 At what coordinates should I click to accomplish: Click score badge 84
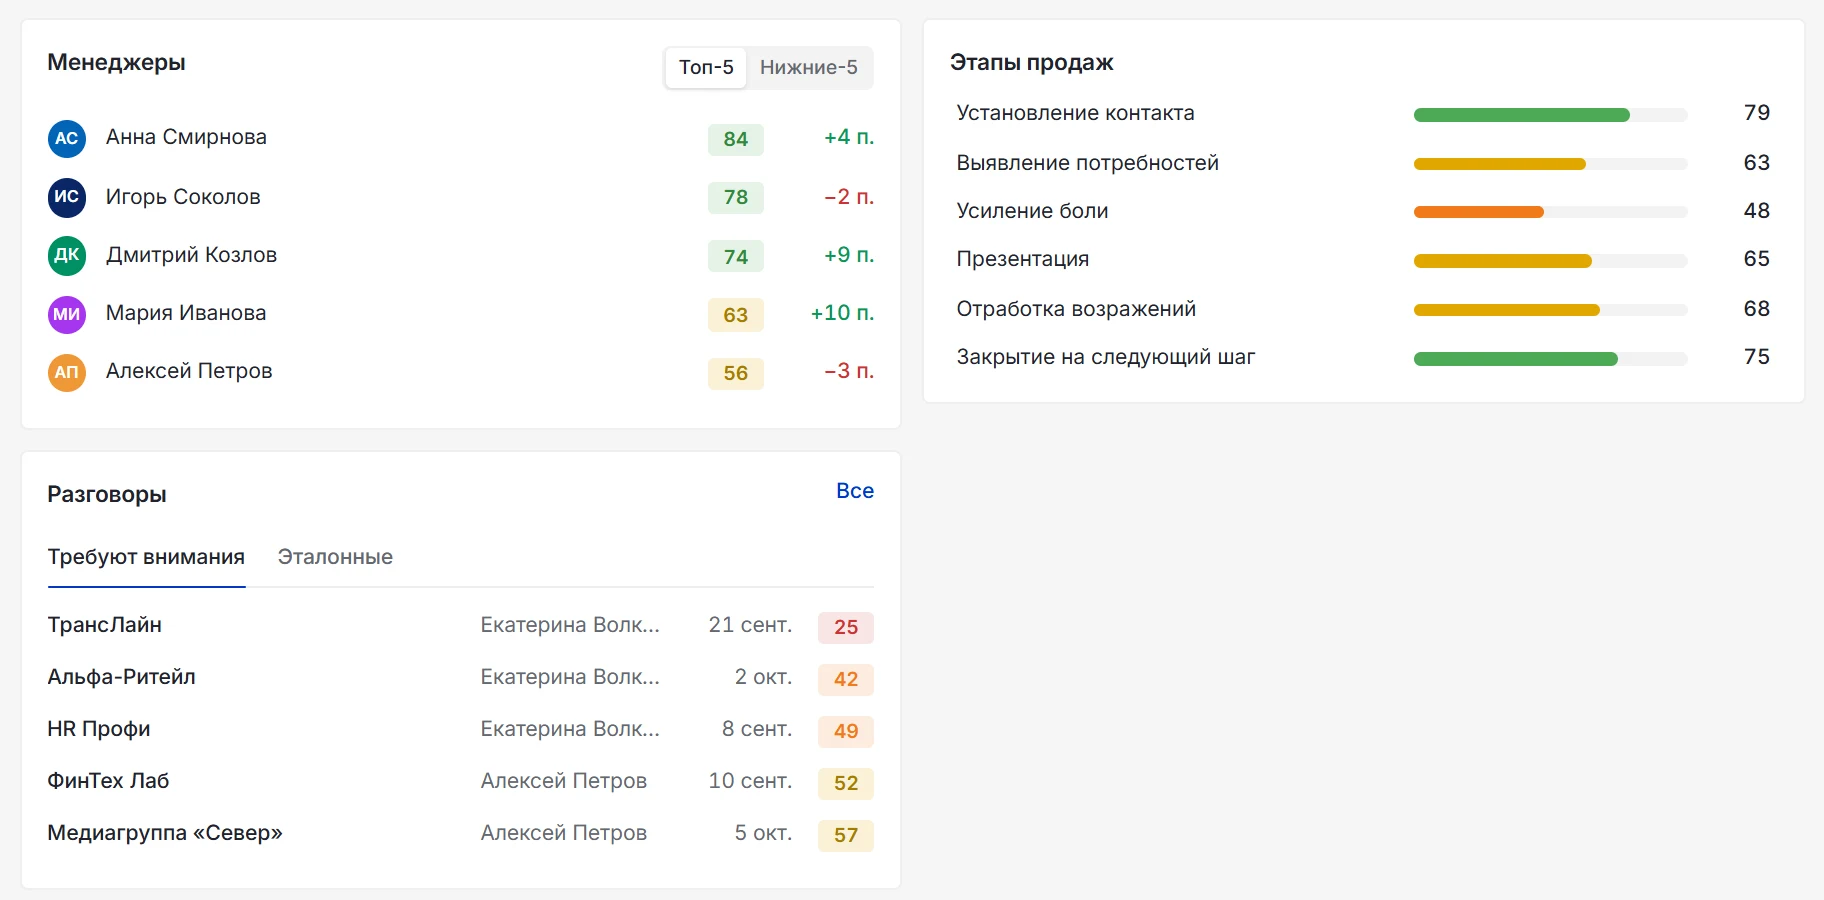736,139
